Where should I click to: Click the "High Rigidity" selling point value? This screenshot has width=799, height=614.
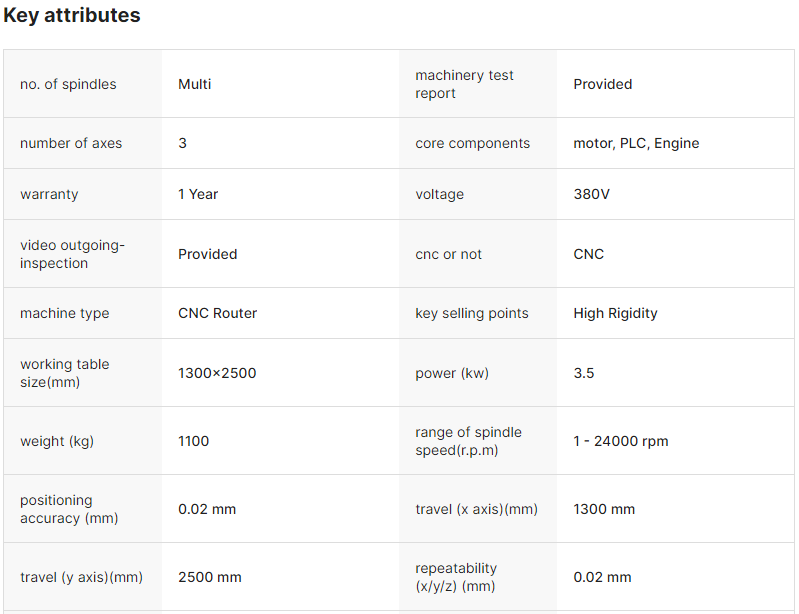click(615, 313)
